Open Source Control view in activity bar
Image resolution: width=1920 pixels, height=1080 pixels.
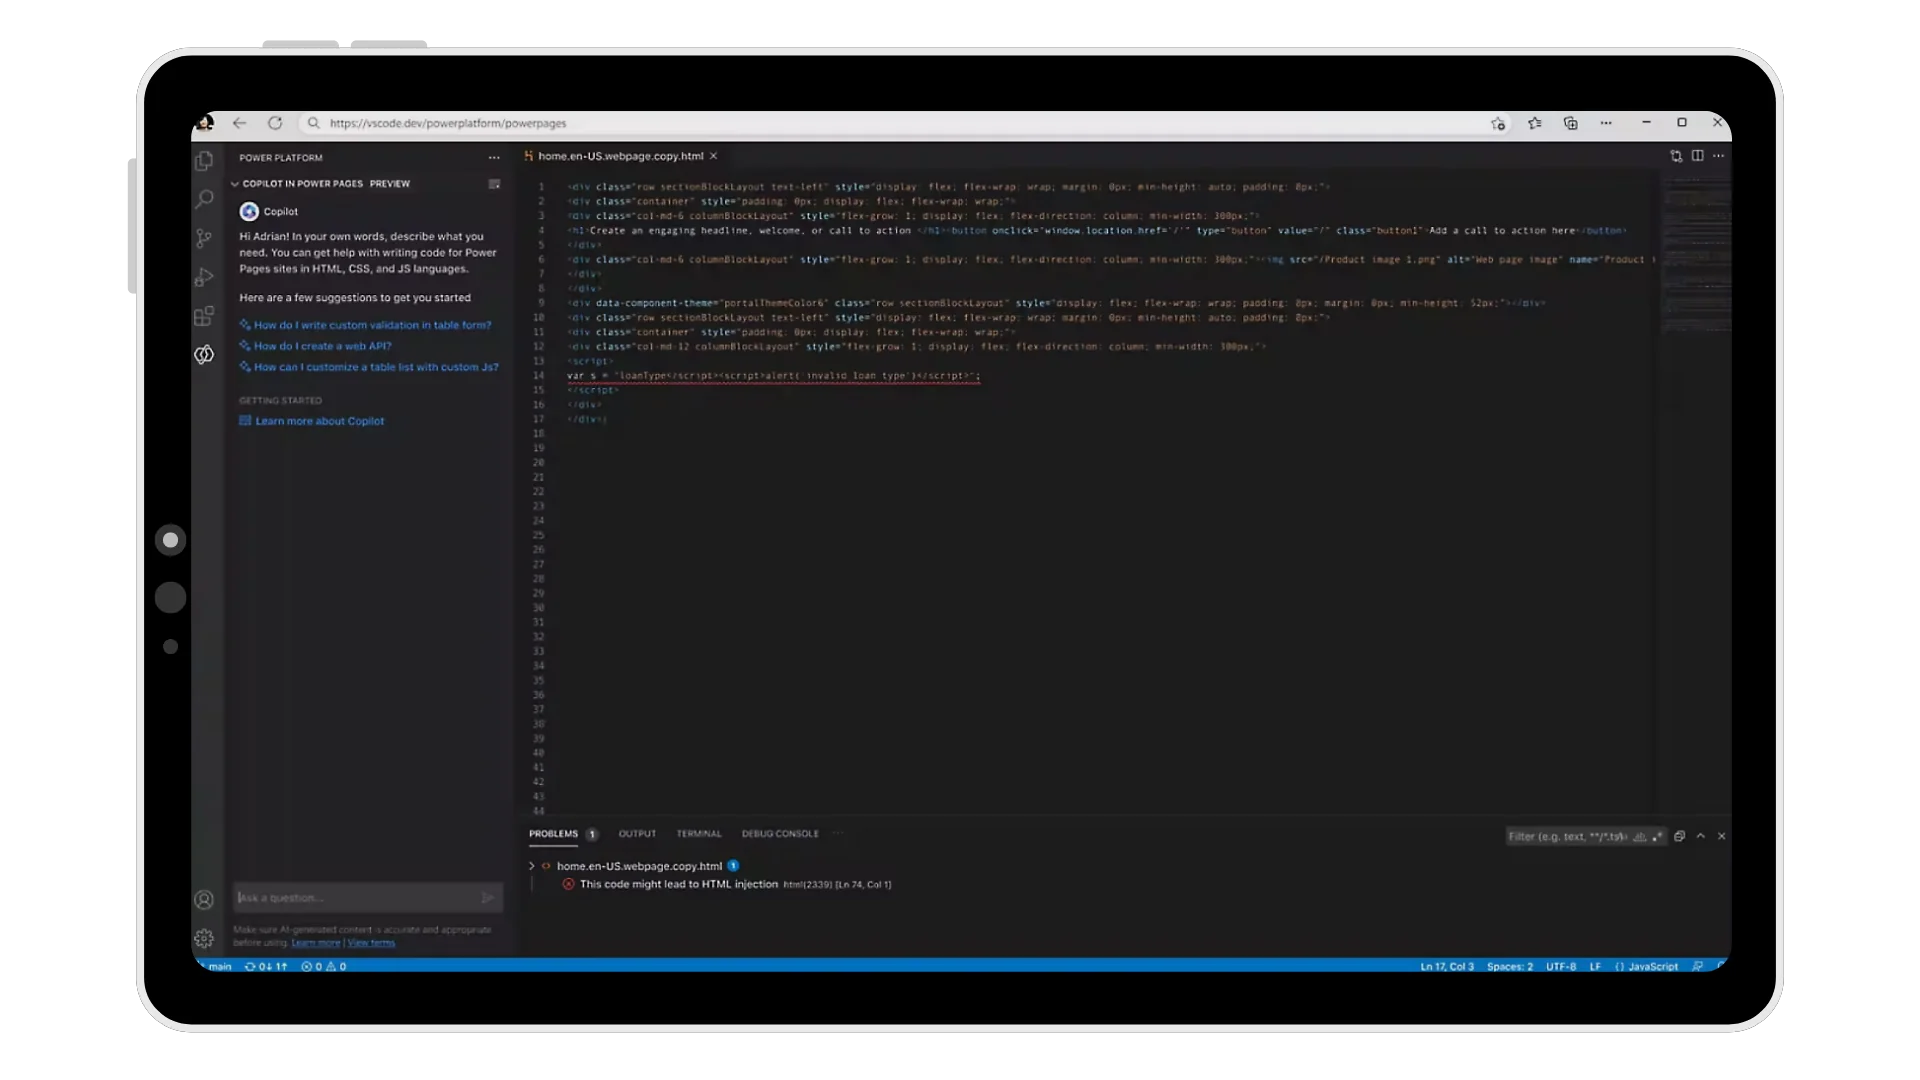tap(204, 238)
